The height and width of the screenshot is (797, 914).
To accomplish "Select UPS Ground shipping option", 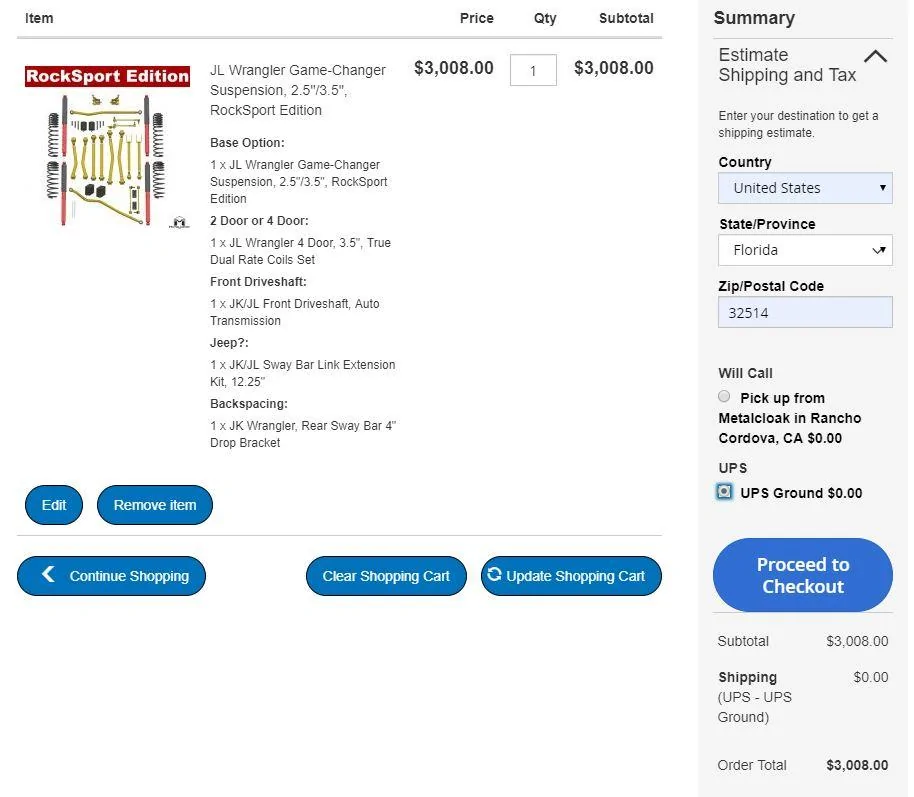I will (x=724, y=491).
